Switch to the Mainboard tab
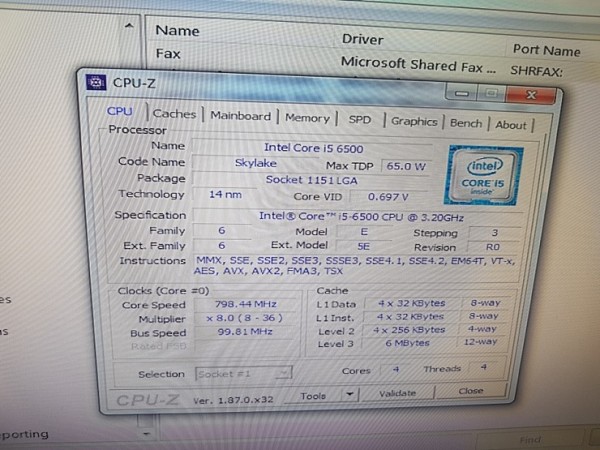The height and width of the screenshot is (450, 600). click(x=240, y=116)
